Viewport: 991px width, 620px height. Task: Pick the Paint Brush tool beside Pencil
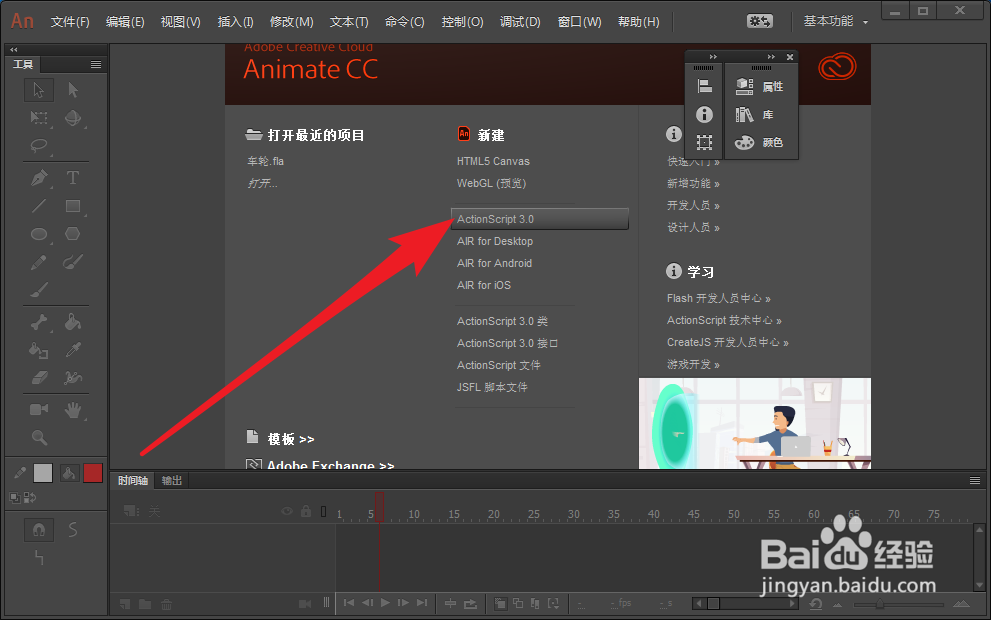pos(73,262)
